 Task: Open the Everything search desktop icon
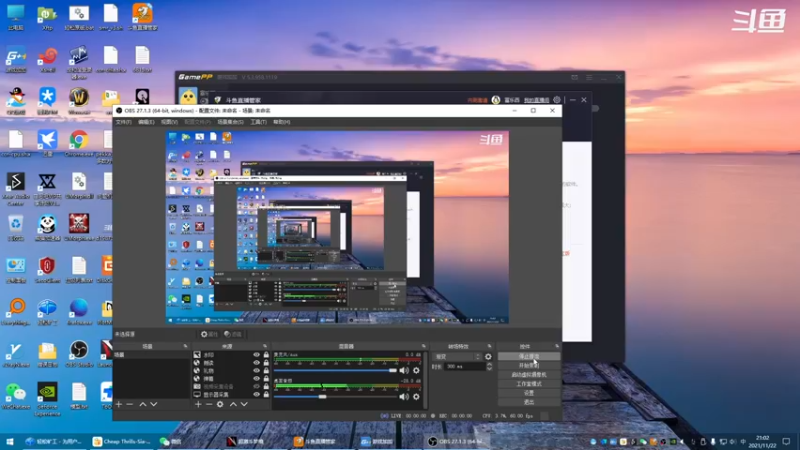click(x=15, y=311)
